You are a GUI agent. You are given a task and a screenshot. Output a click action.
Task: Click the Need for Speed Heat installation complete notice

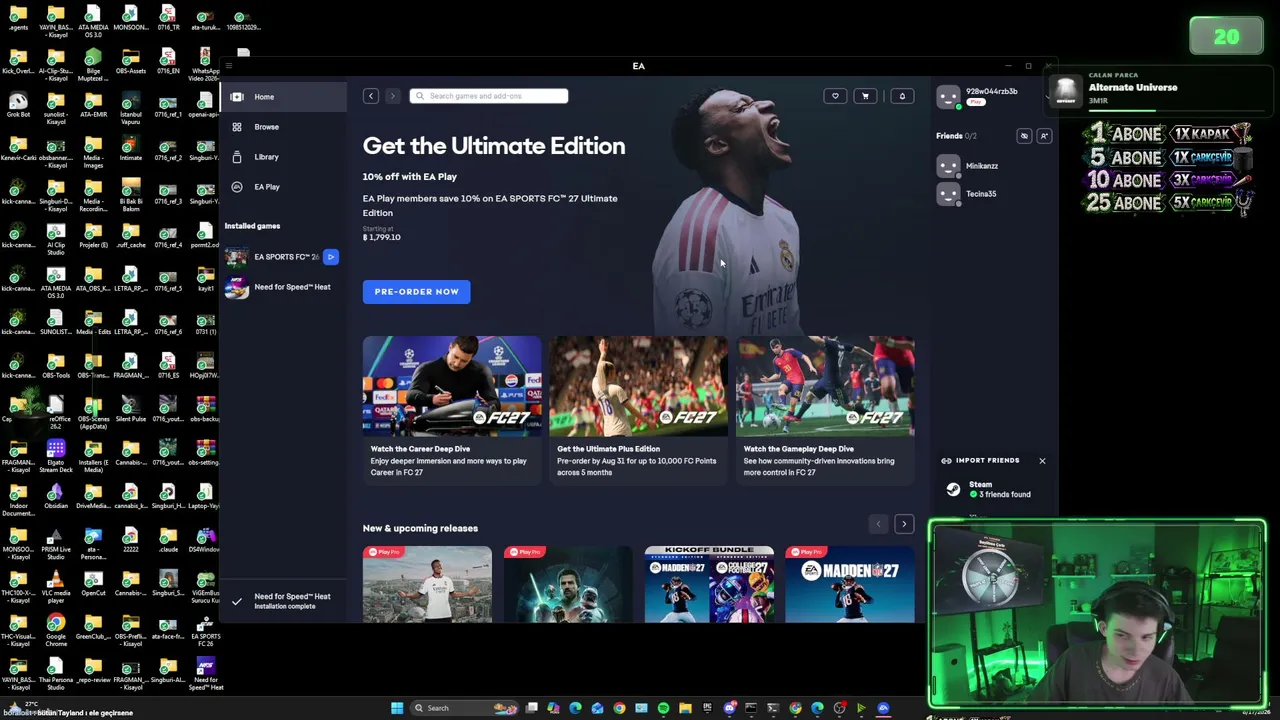pos(283,601)
